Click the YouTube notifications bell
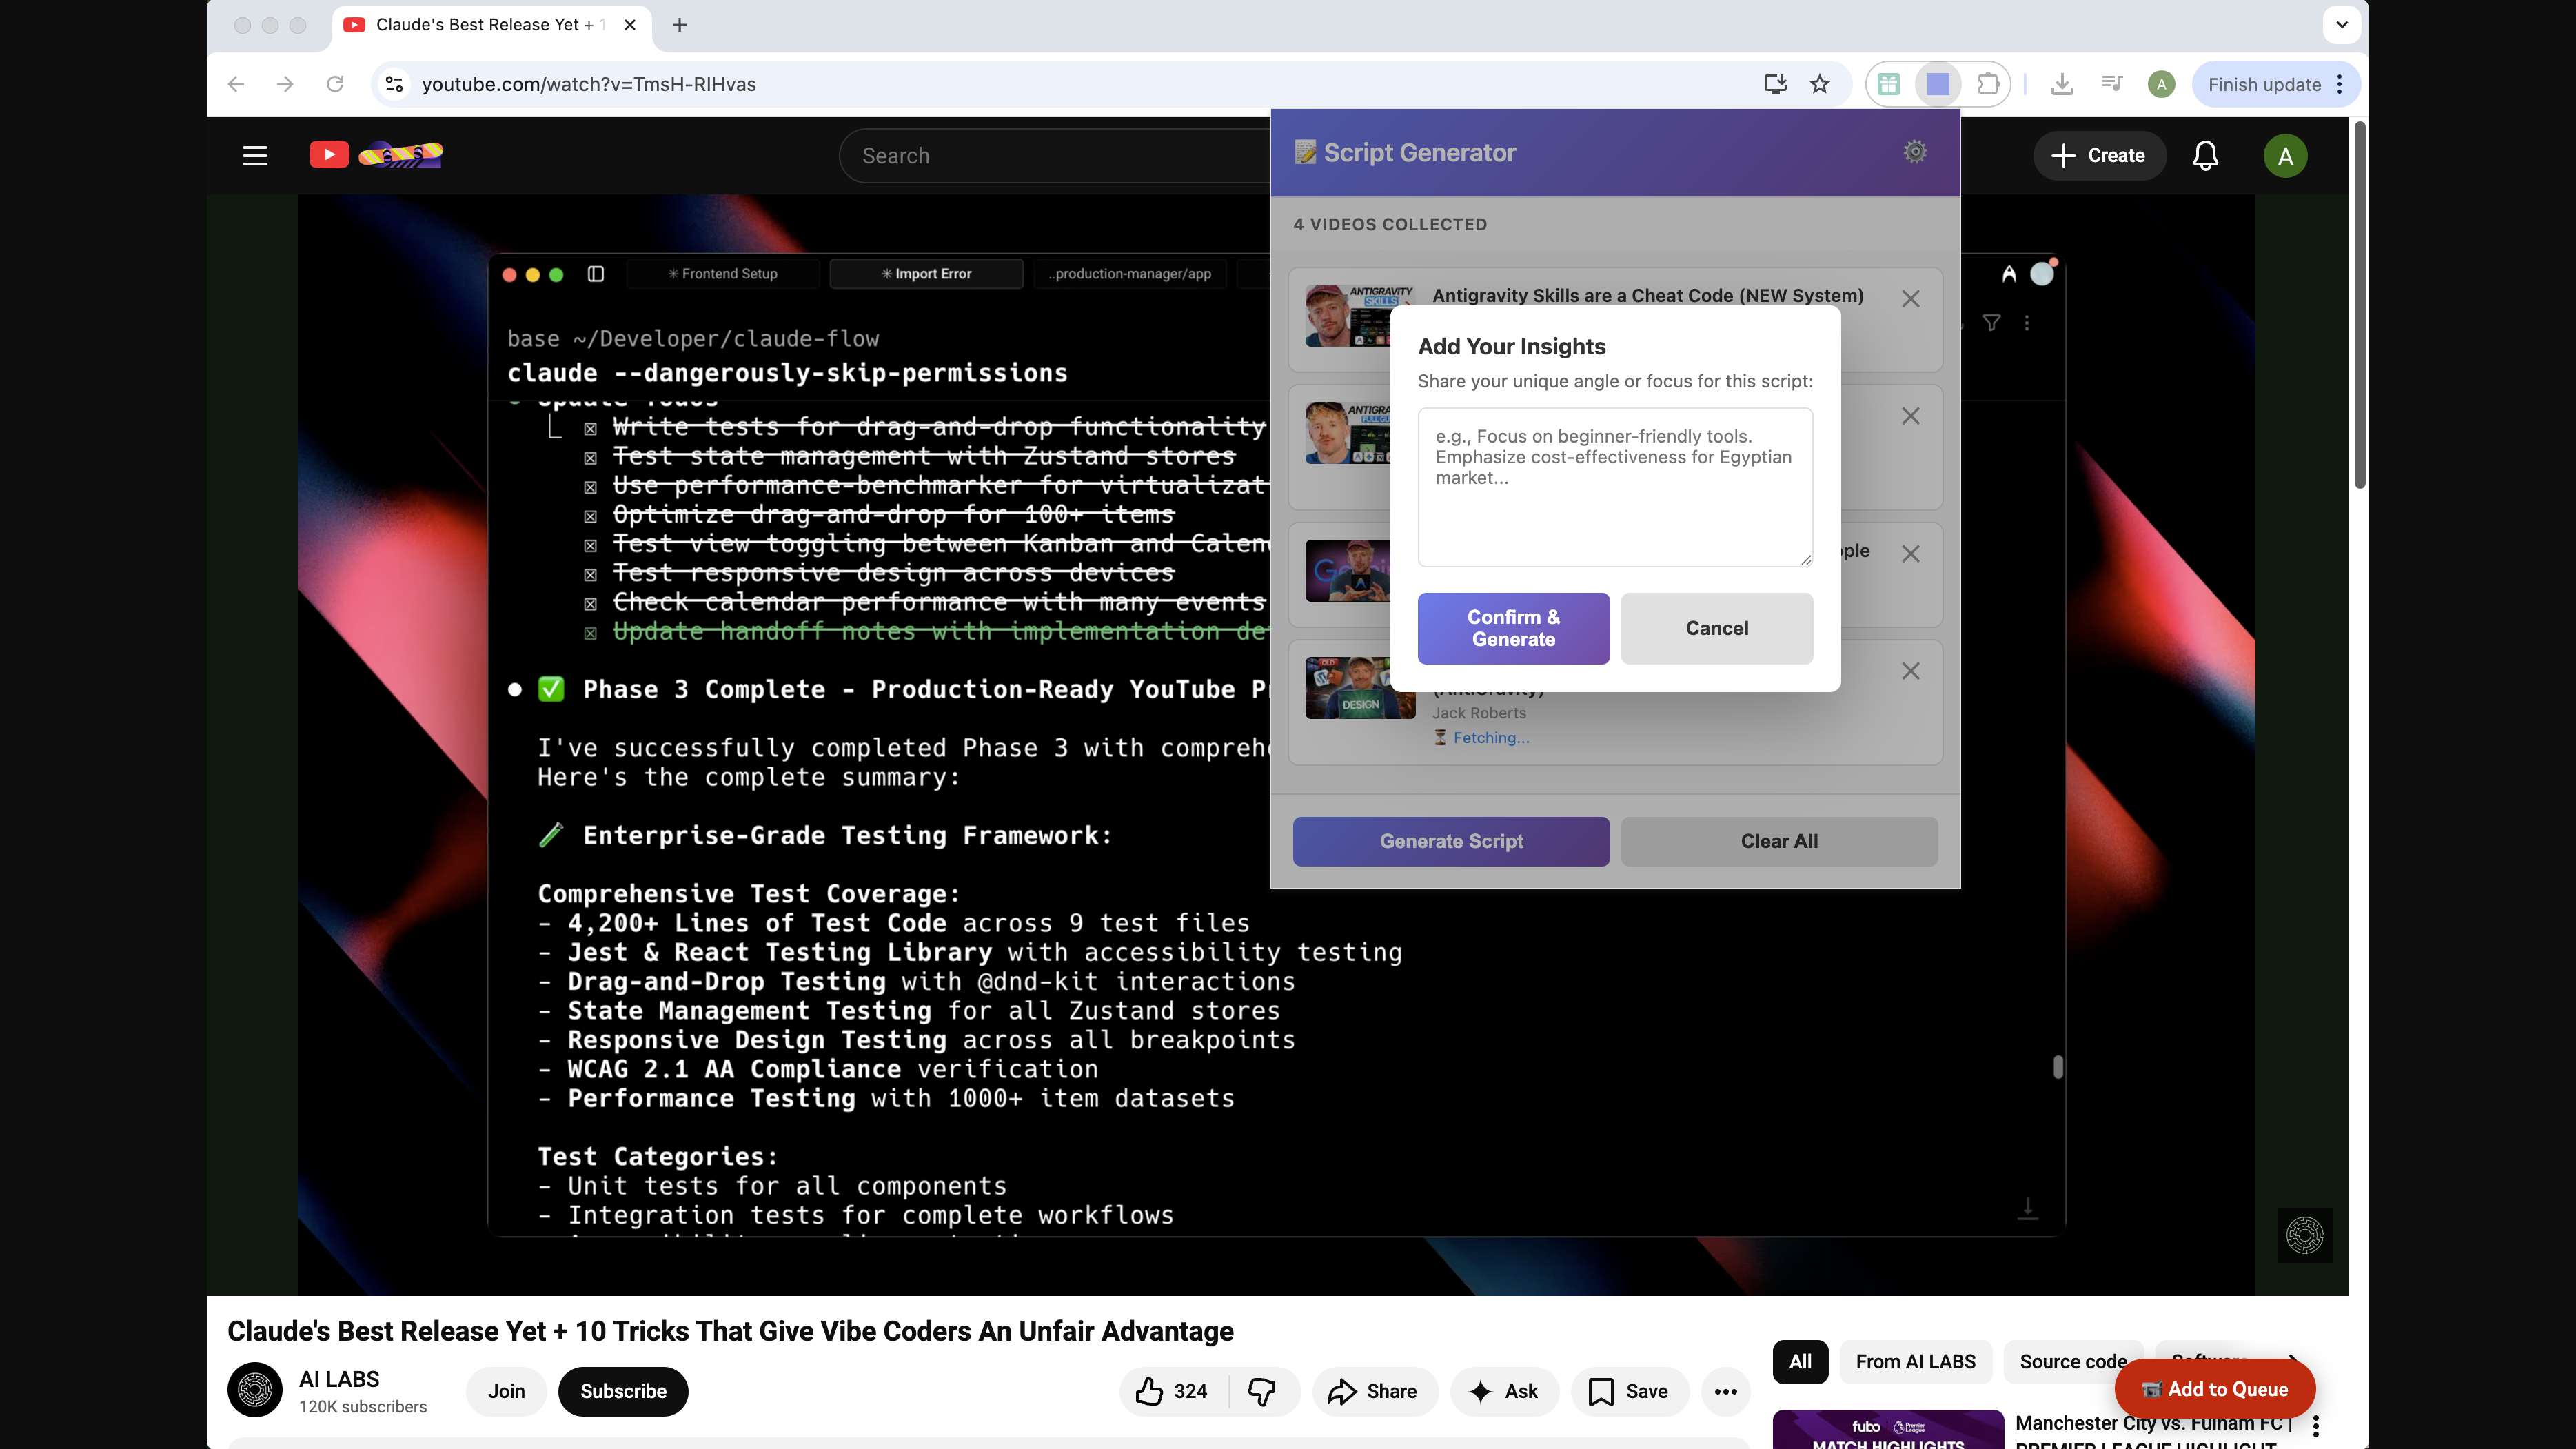The height and width of the screenshot is (1449, 2576). [2205, 155]
